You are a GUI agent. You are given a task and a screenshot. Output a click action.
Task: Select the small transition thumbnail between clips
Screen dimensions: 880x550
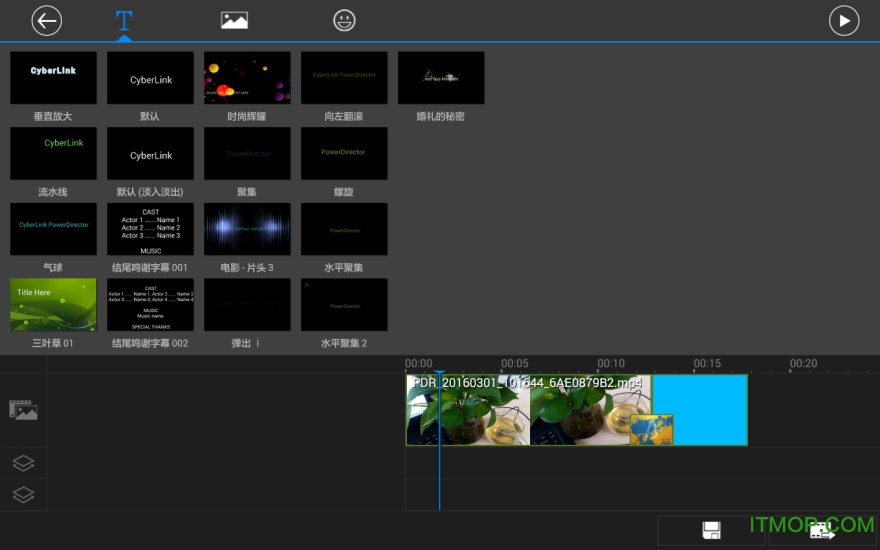(651, 430)
